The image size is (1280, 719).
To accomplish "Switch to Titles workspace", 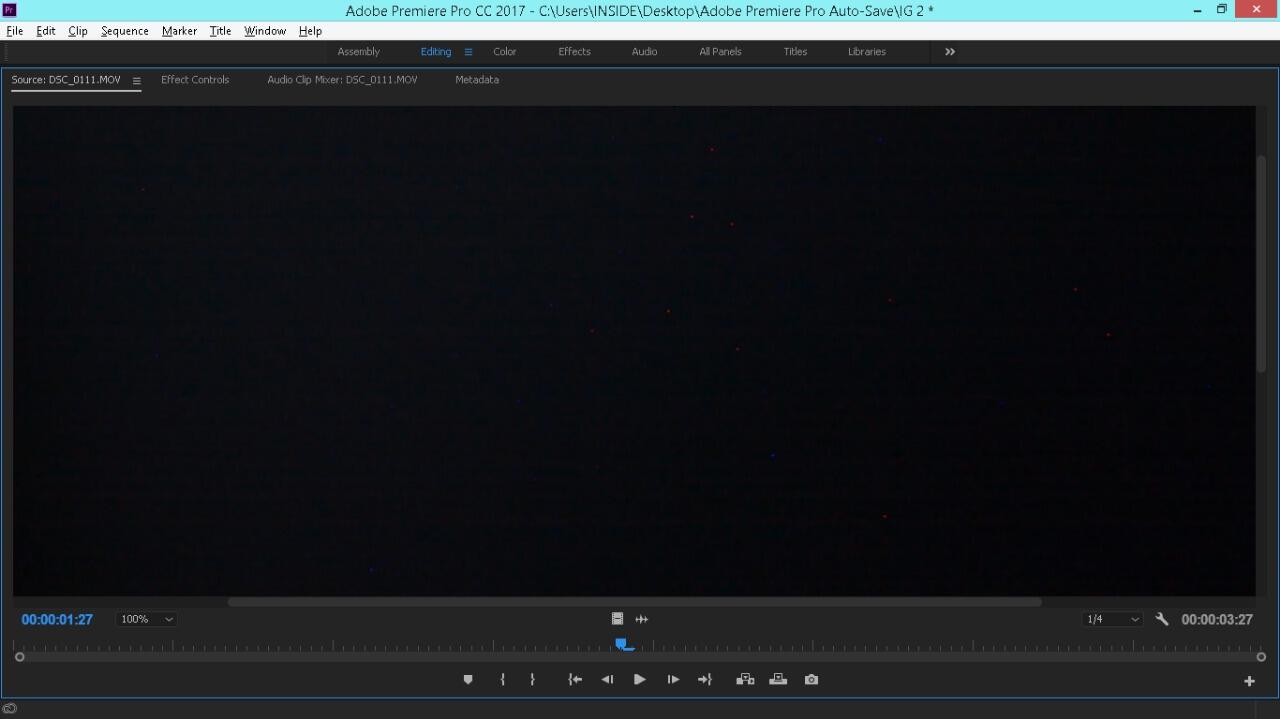I will coord(796,52).
